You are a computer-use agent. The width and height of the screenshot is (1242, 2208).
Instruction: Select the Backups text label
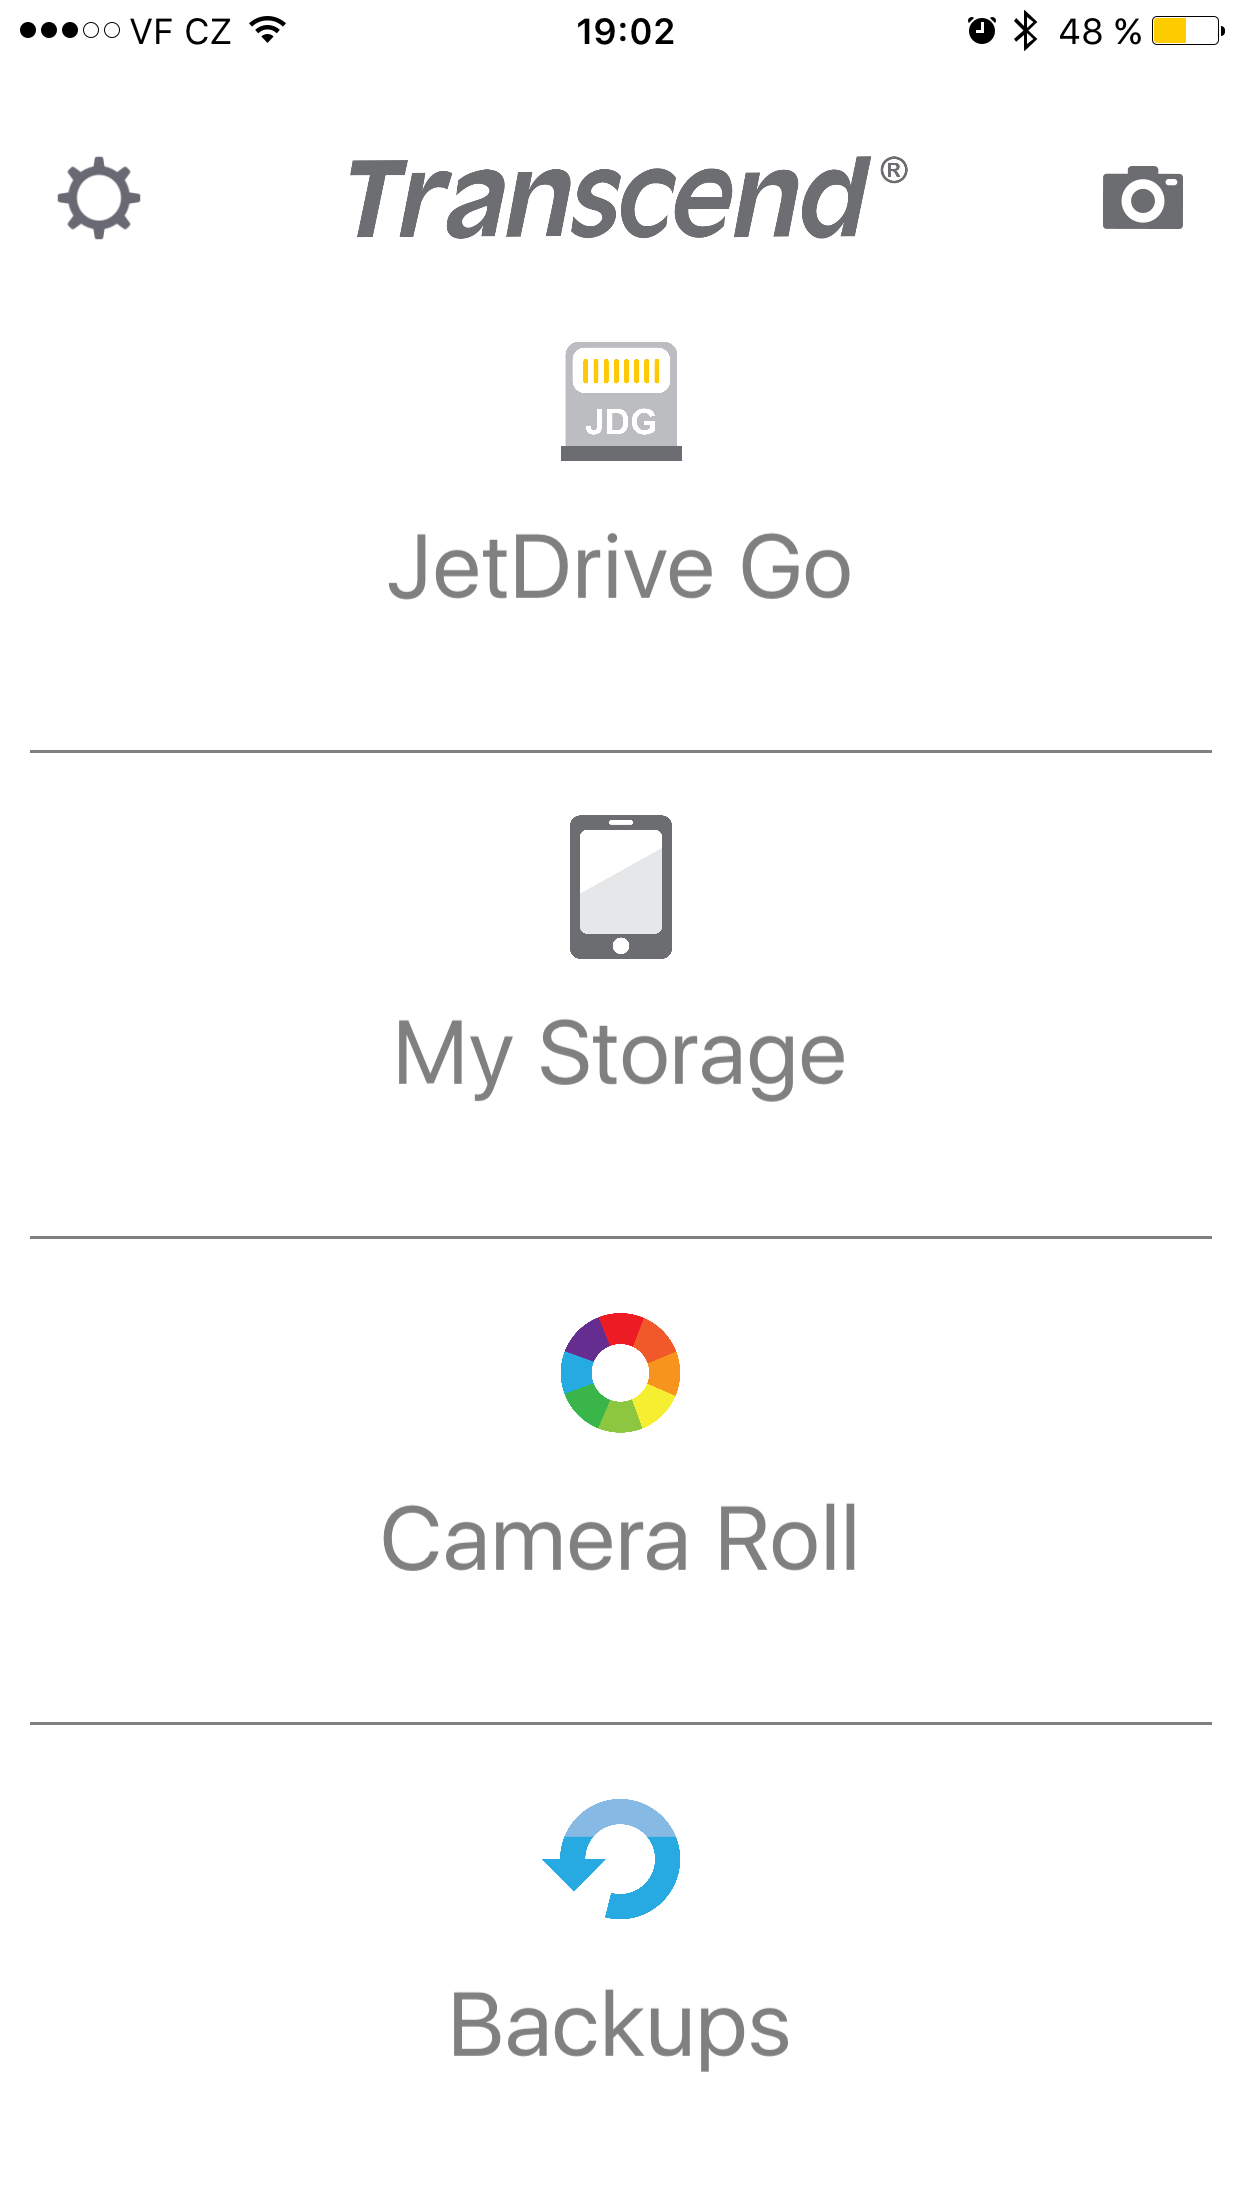(620, 2026)
